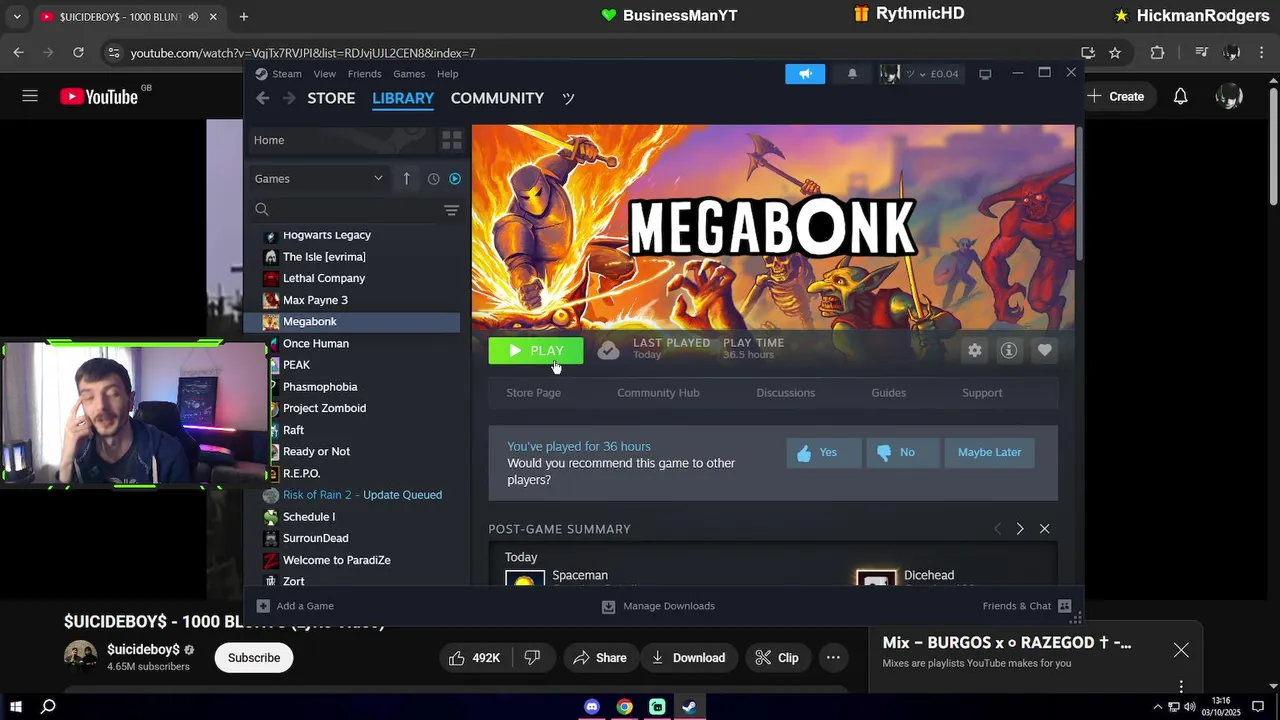The width and height of the screenshot is (1280, 720).
Task: Open the Help menu in Steam
Action: (448, 74)
